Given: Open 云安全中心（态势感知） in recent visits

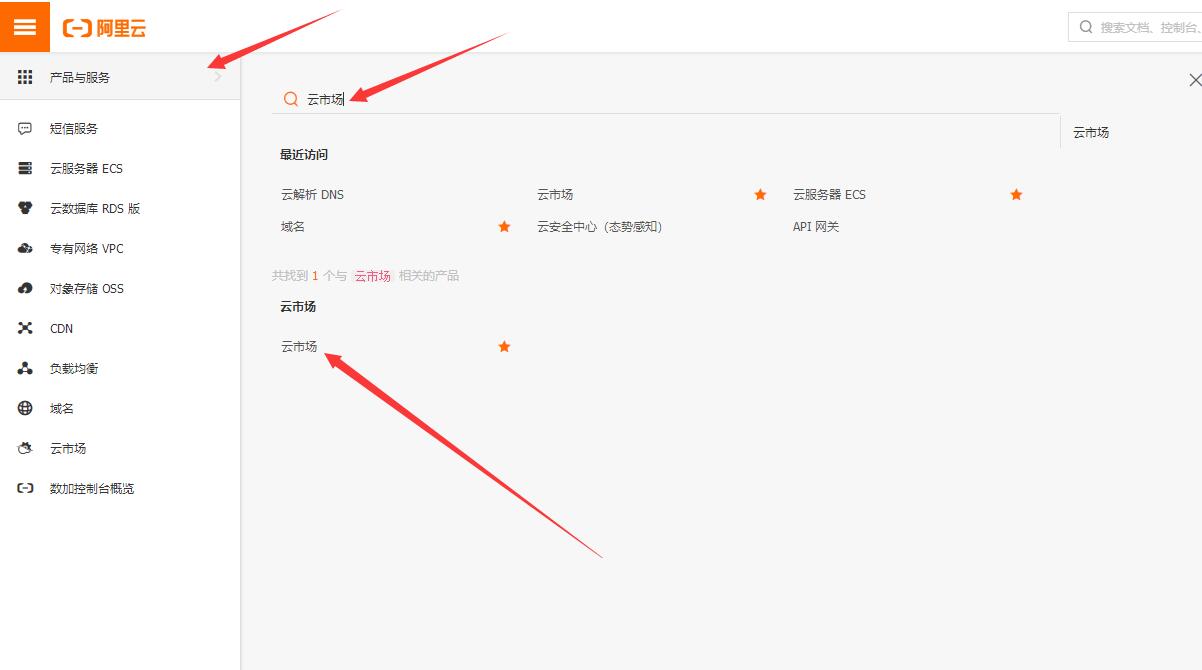Looking at the screenshot, I should (x=600, y=227).
